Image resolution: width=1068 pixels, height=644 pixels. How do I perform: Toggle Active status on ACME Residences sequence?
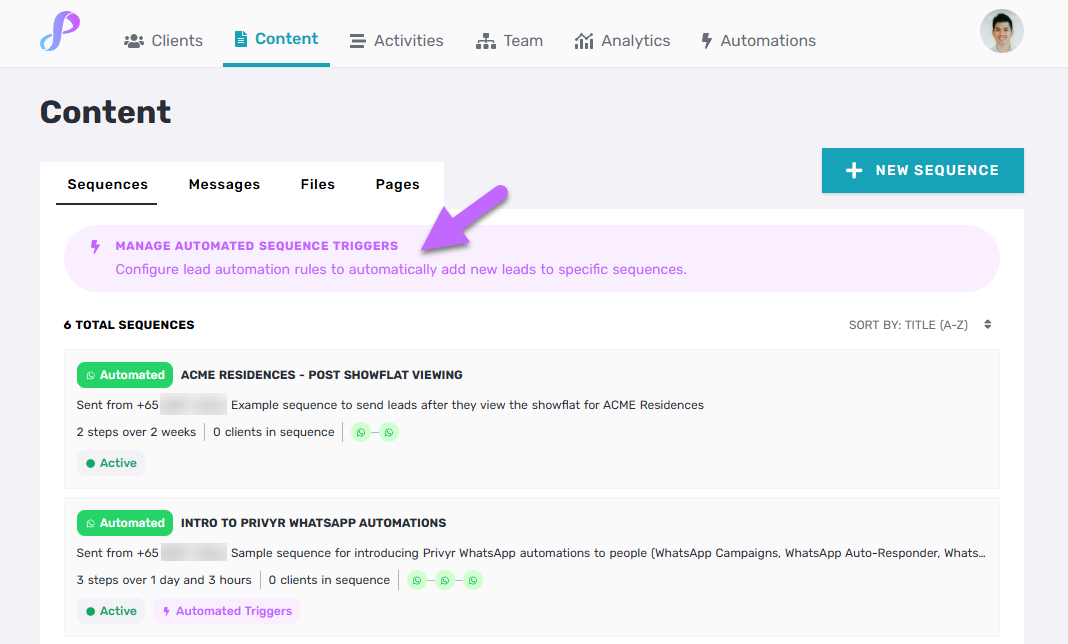coord(111,463)
